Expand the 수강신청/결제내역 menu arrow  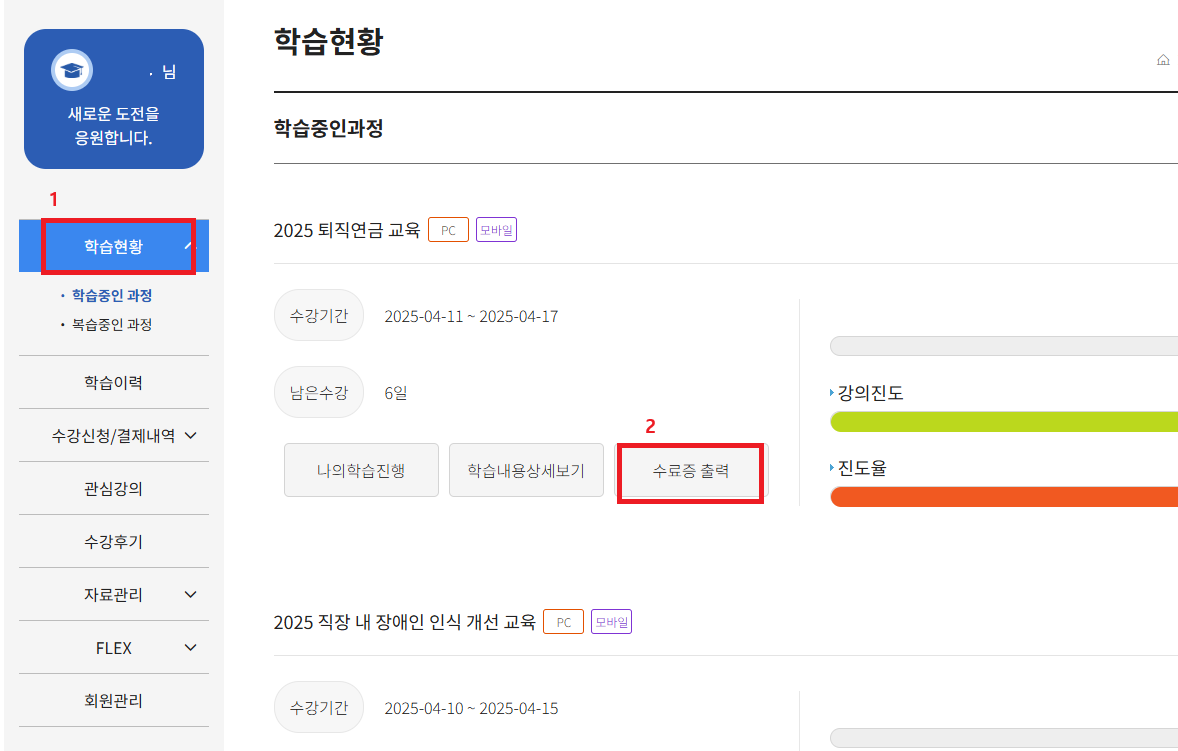[x=191, y=436]
